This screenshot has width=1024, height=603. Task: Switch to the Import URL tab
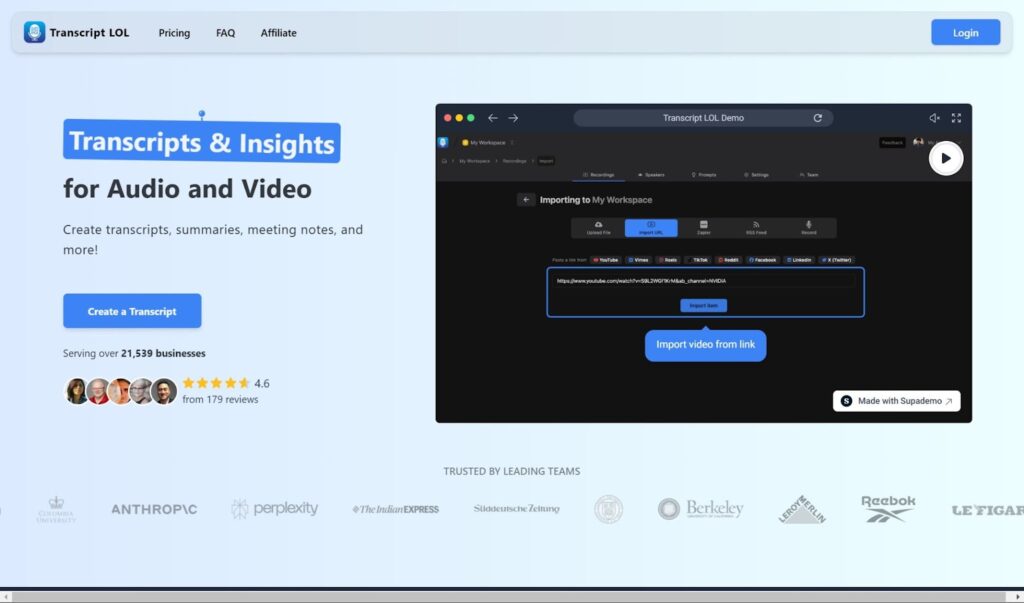click(651, 228)
